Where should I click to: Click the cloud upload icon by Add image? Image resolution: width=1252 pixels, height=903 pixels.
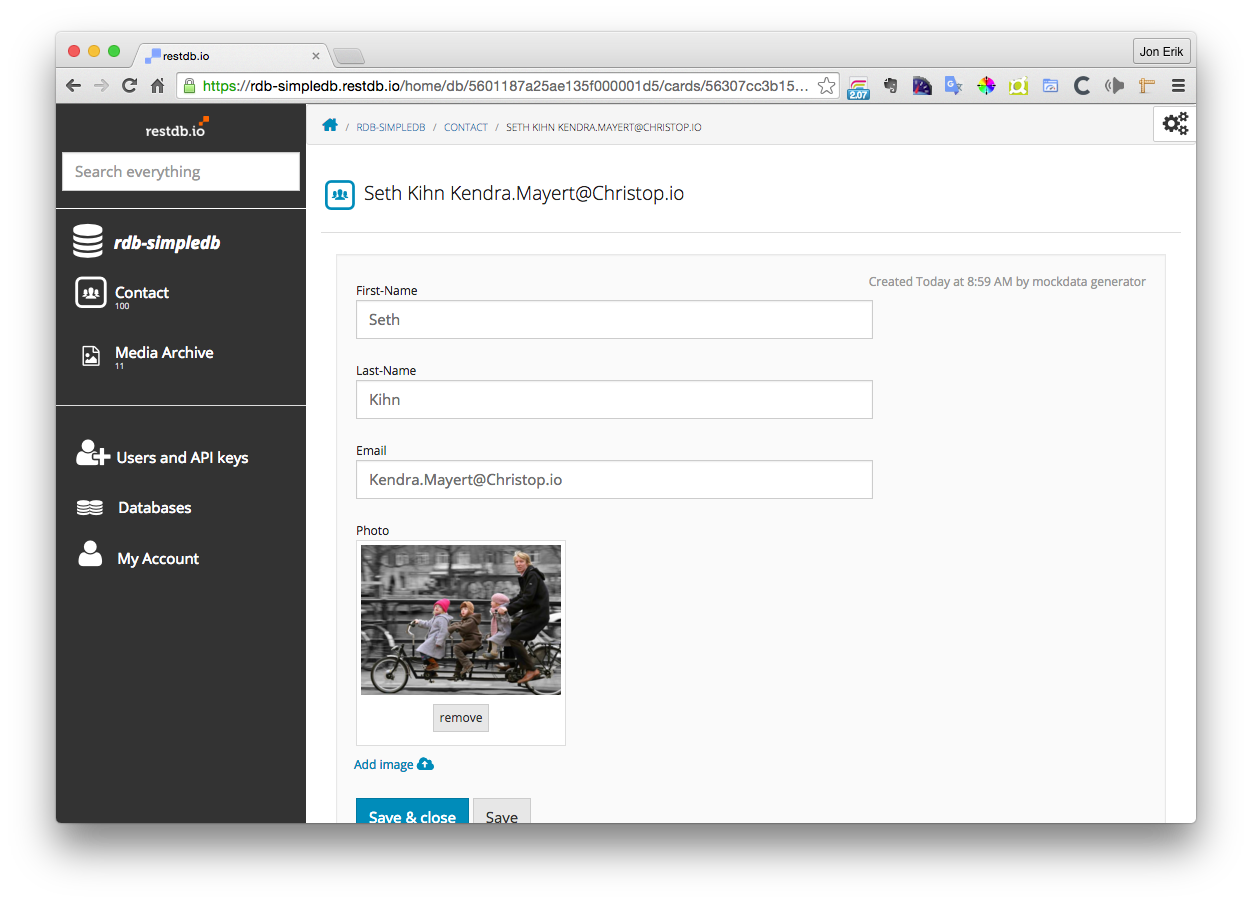point(426,764)
